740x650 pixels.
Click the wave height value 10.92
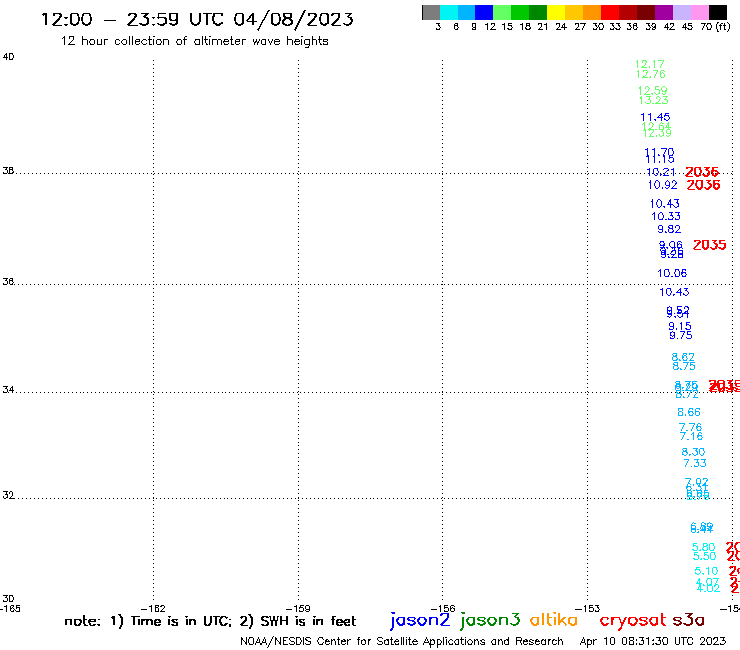(663, 185)
